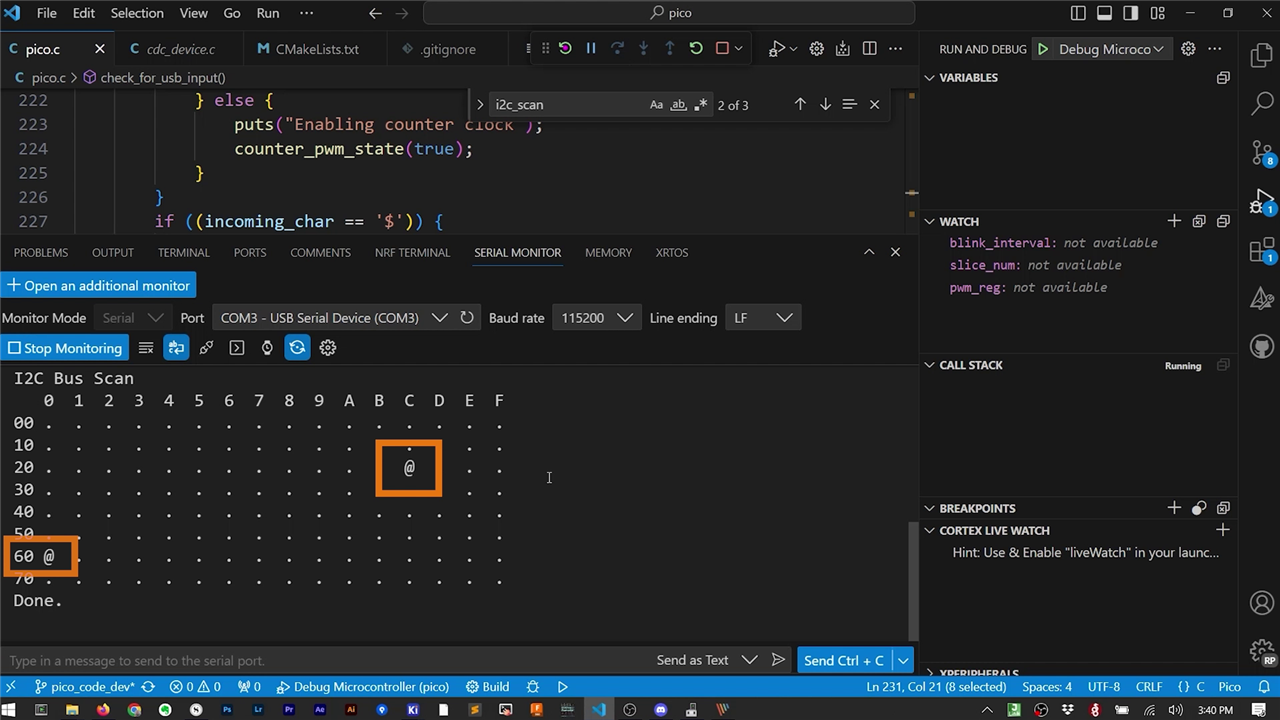Open serial monitor settings gear
Screen dimensions: 1280x720
tap(328, 348)
